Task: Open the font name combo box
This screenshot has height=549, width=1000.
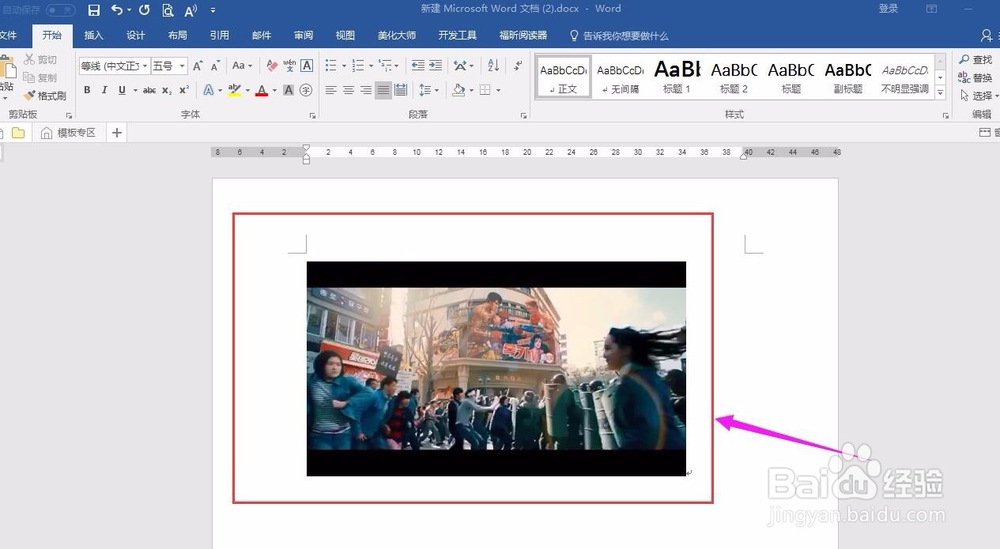Action: 114,66
